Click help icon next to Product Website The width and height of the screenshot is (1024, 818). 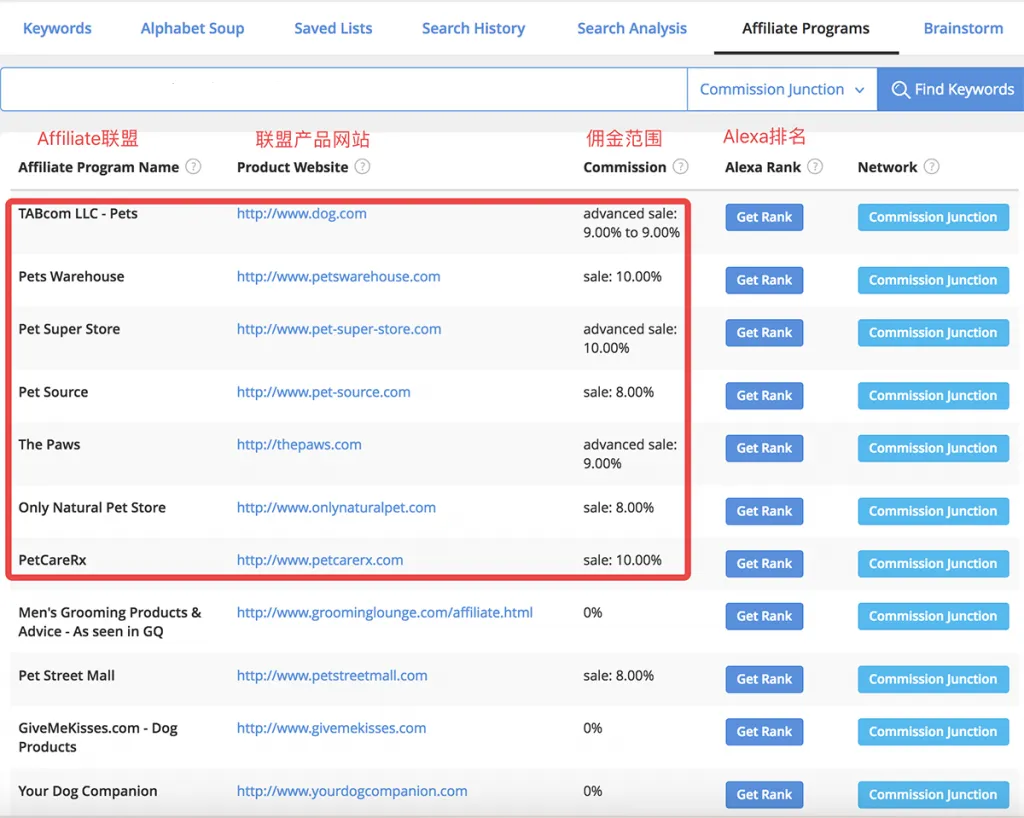point(362,167)
